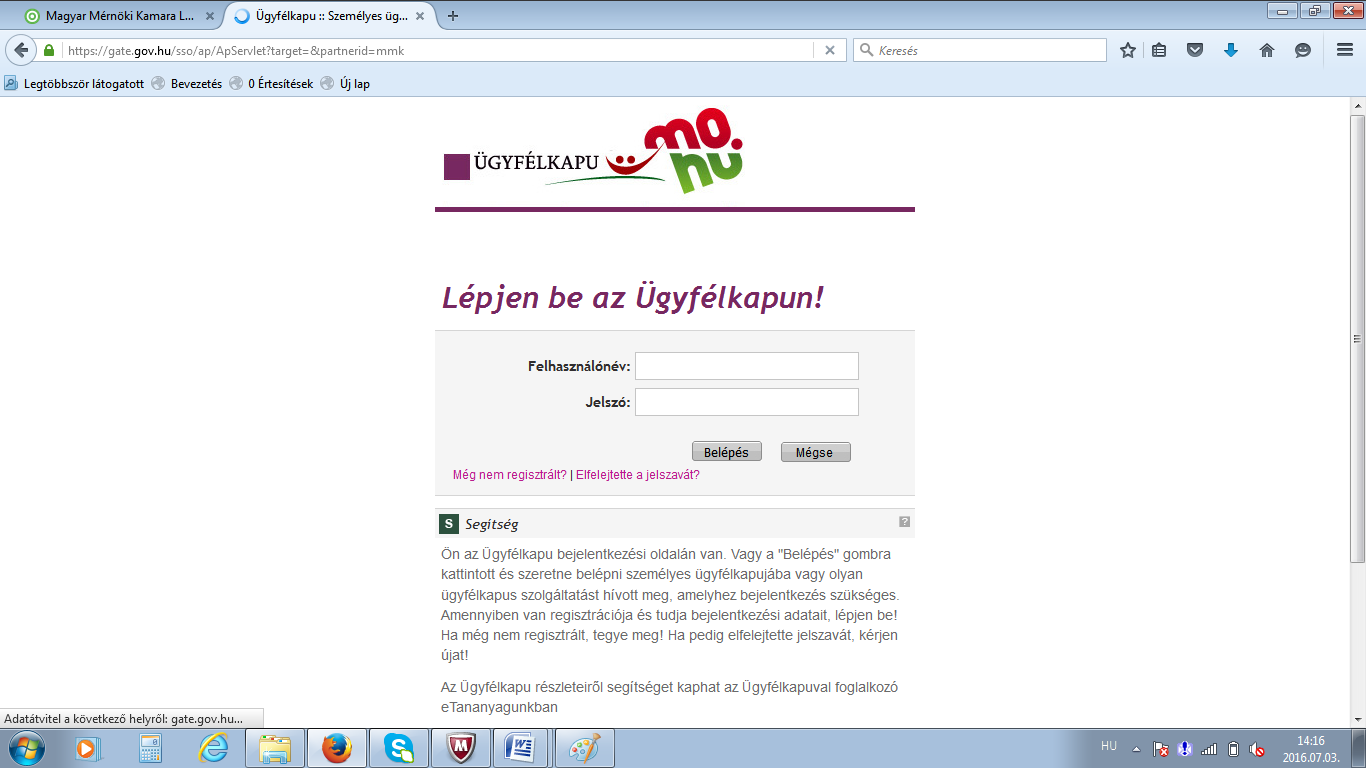Click the Action Center flag tray icon
1366x768 pixels.
pyautogui.click(x=1161, y=748)
